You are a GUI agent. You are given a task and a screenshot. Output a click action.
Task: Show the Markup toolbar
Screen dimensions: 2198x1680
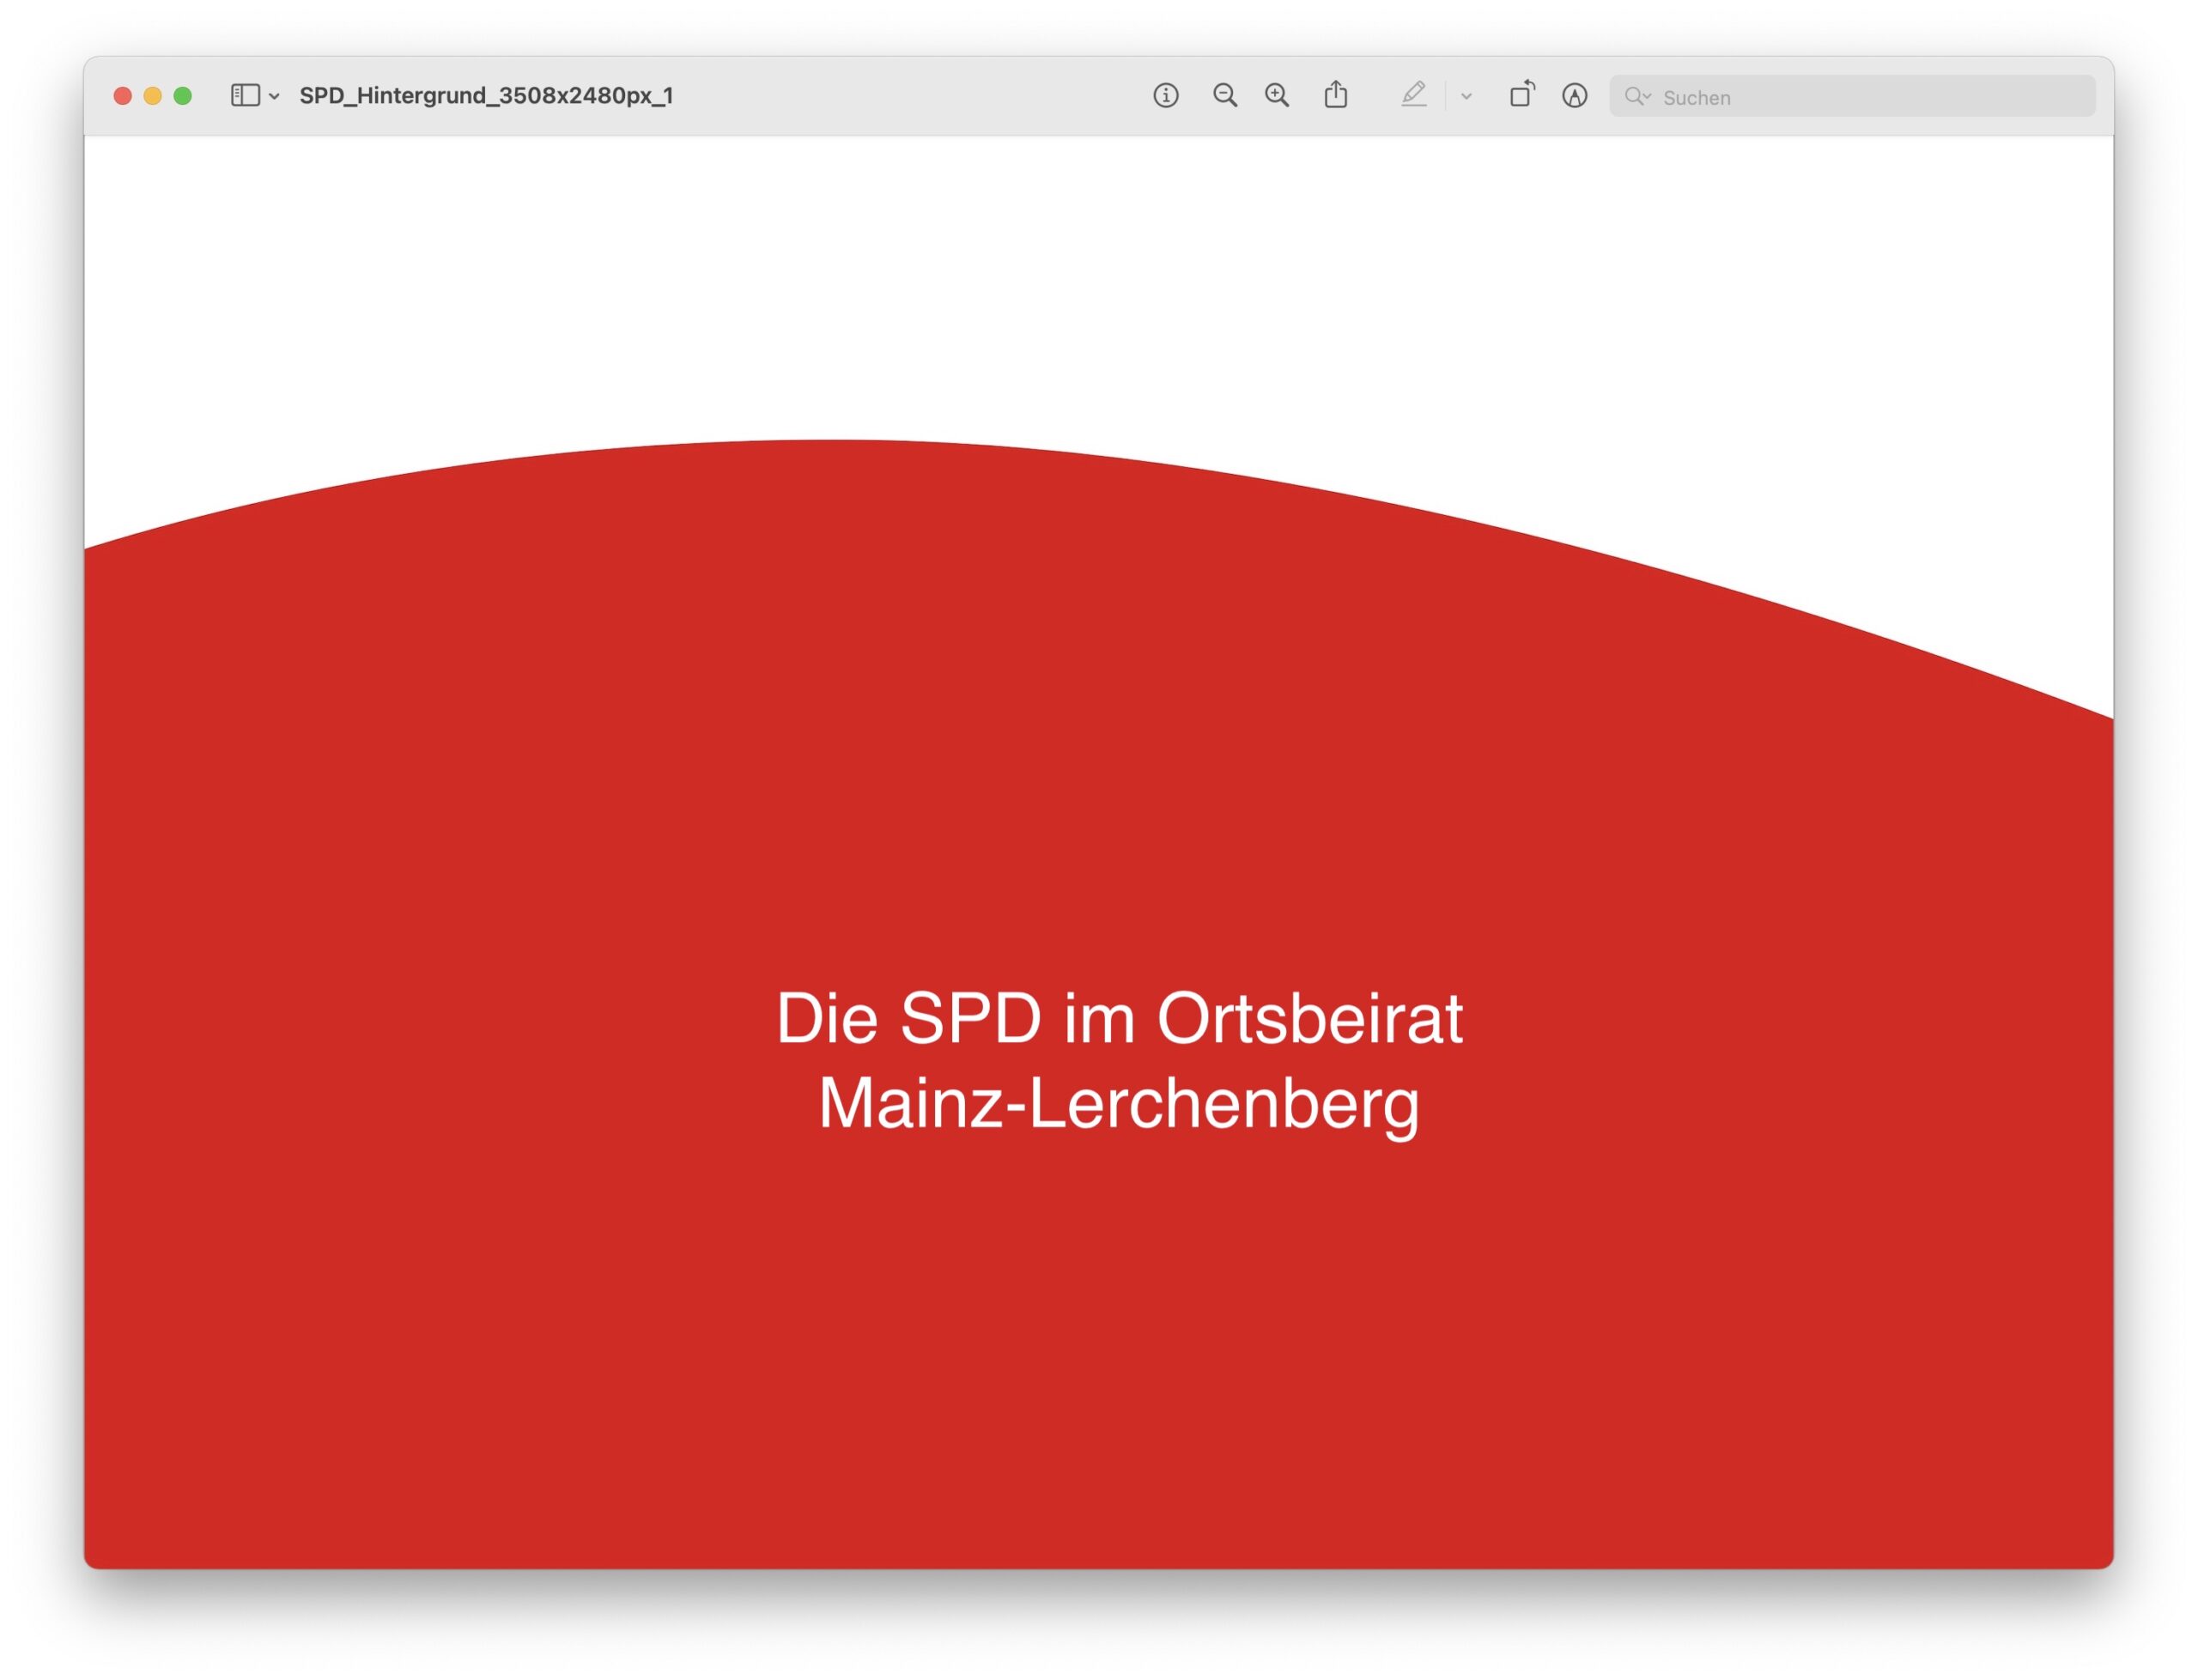click(1575, 95)
